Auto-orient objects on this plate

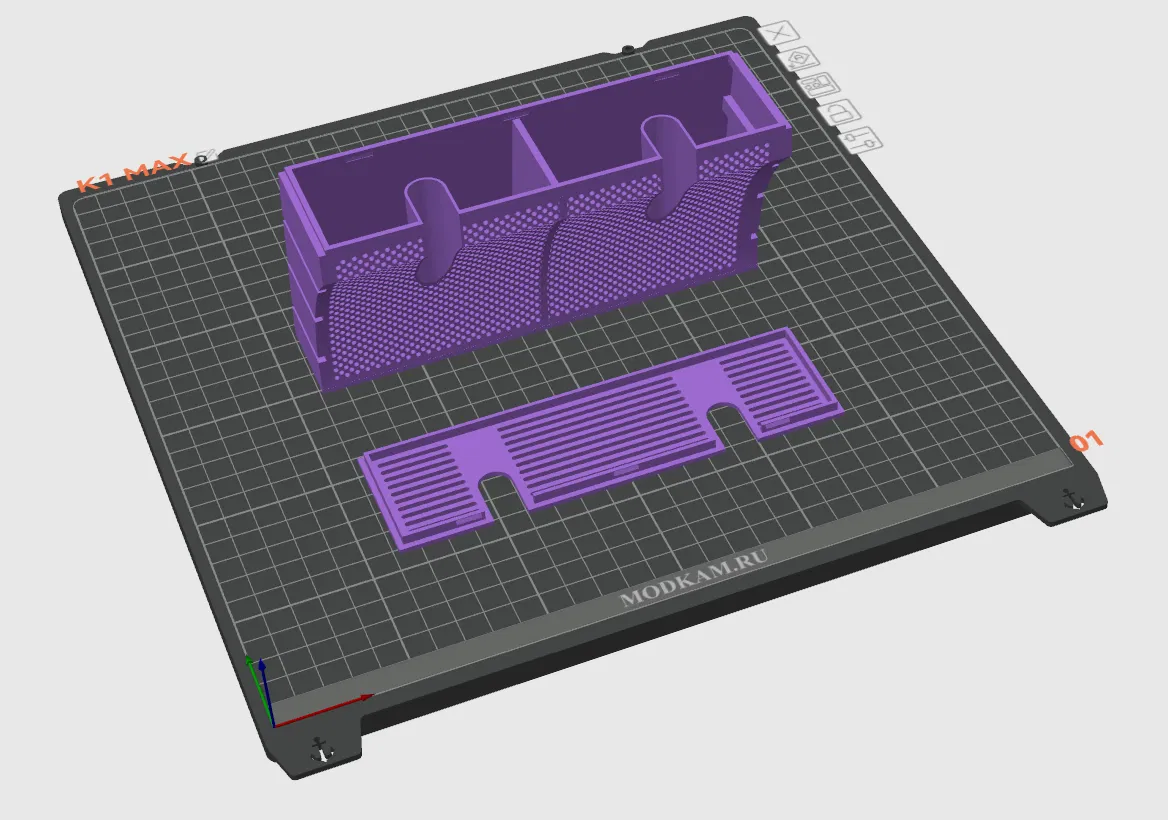click(x=799, y=60)
